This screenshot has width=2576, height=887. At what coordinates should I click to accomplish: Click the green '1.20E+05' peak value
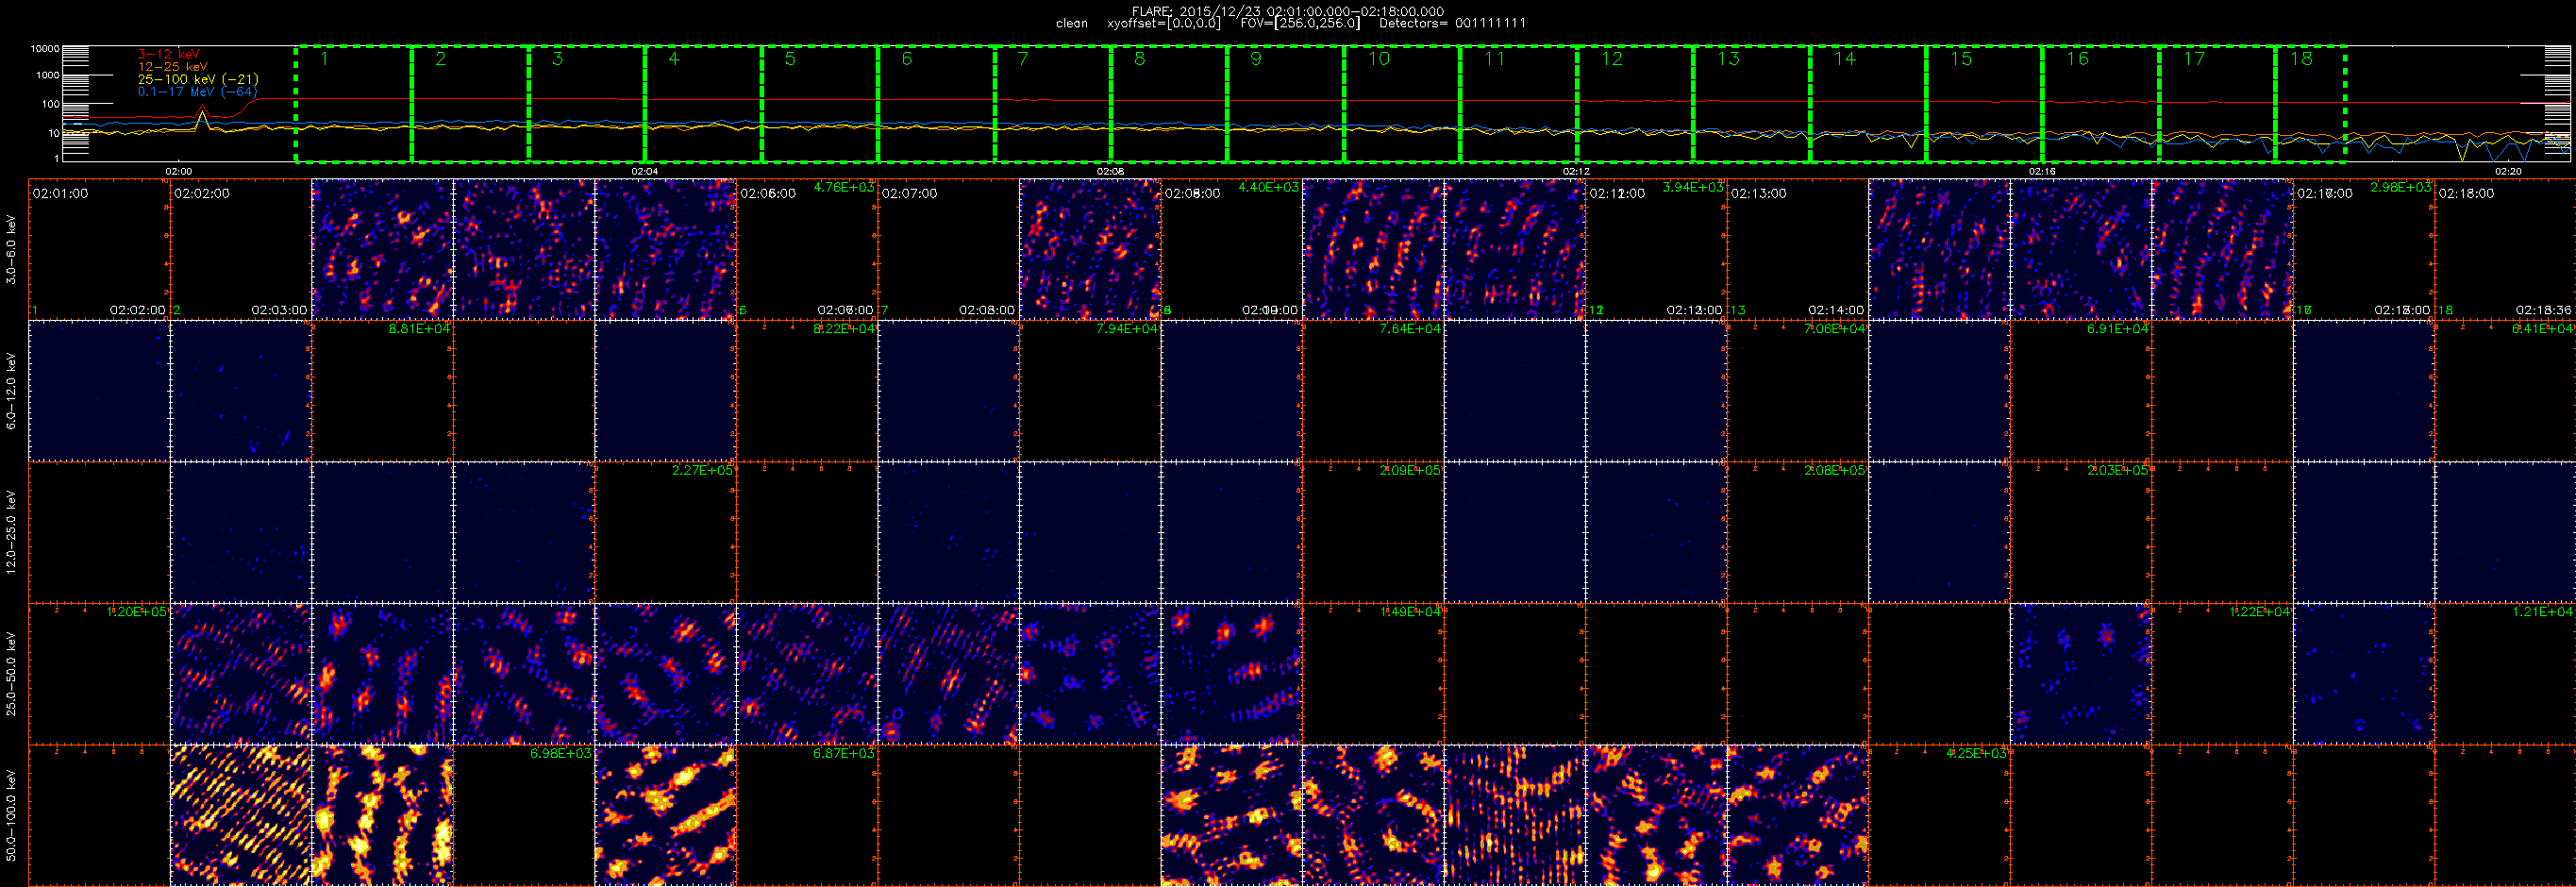(136, 611)
